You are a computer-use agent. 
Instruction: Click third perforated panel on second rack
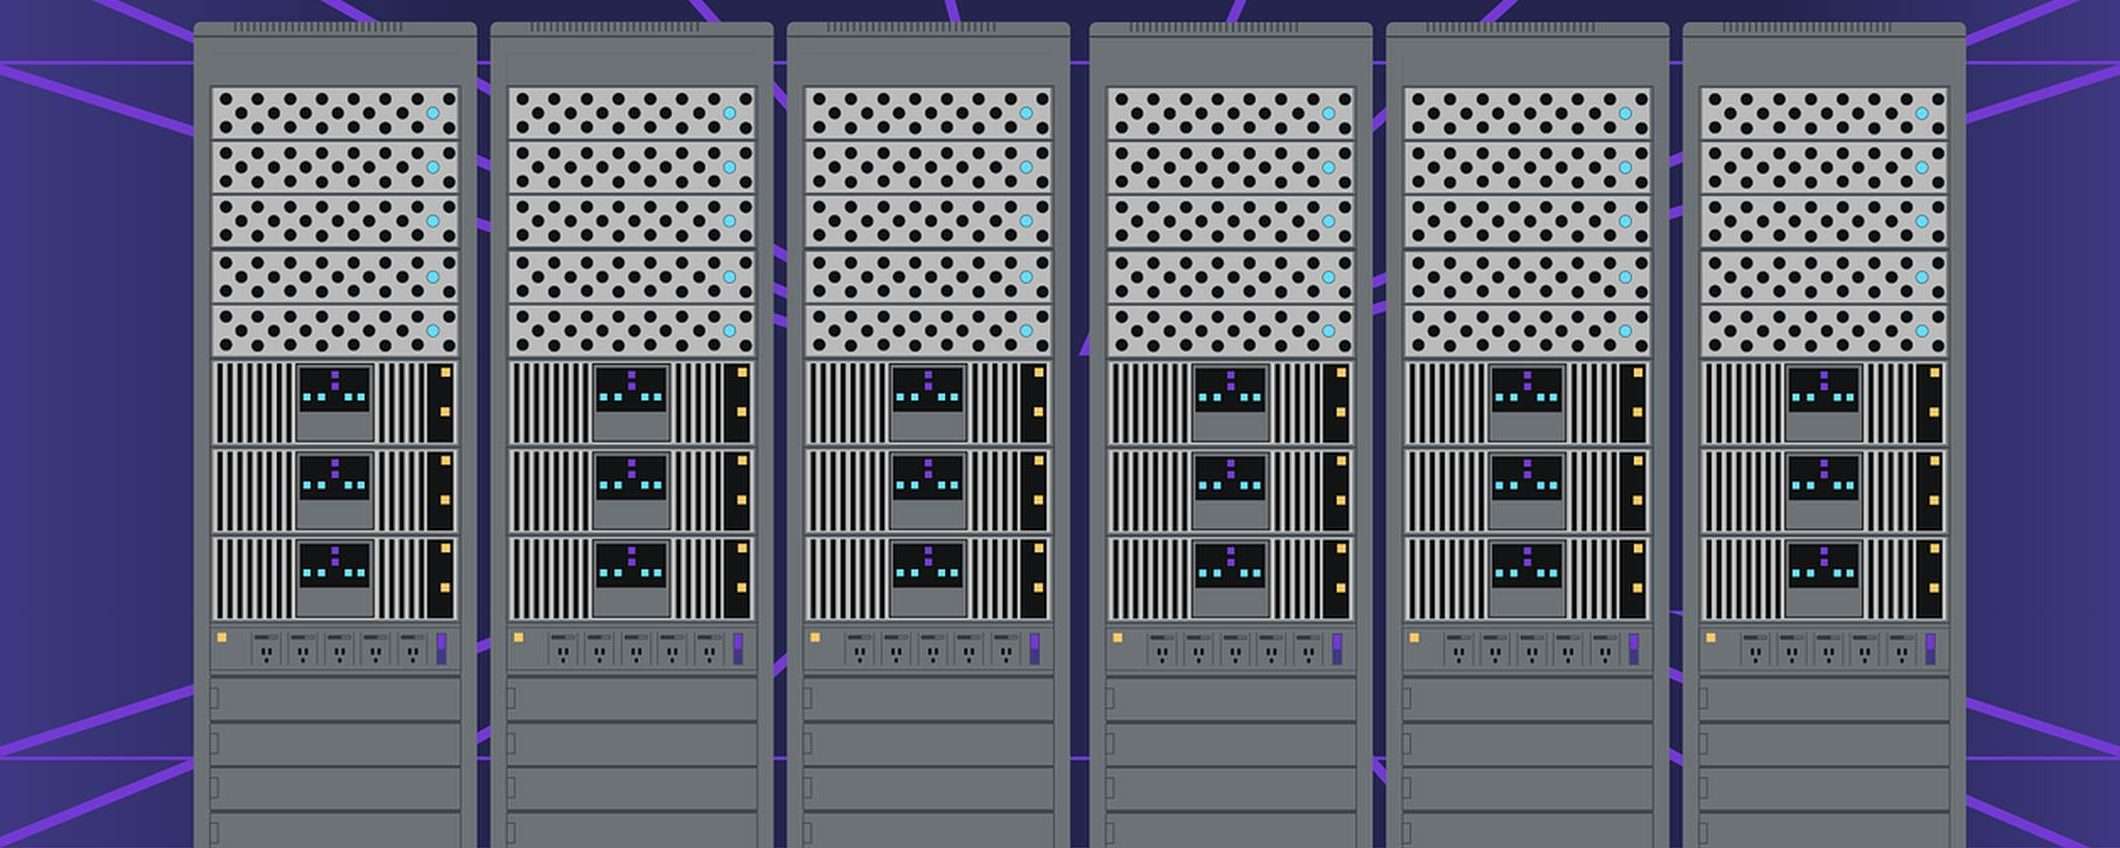click(x=631, y=221)
